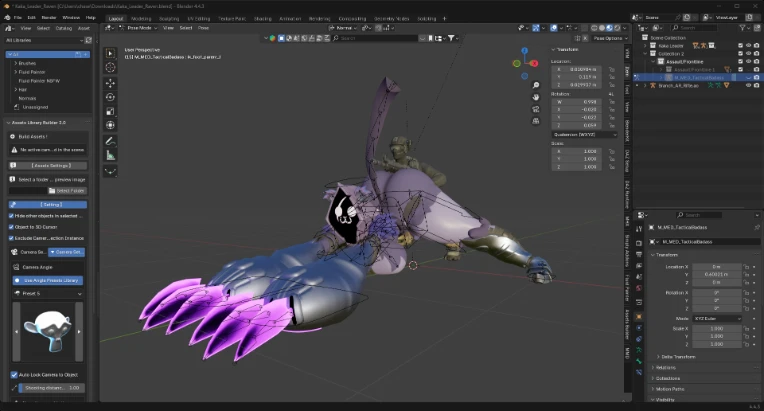764x411 pixels.
Task: Open the Pose Options dropdown
Action: (610, 38)
